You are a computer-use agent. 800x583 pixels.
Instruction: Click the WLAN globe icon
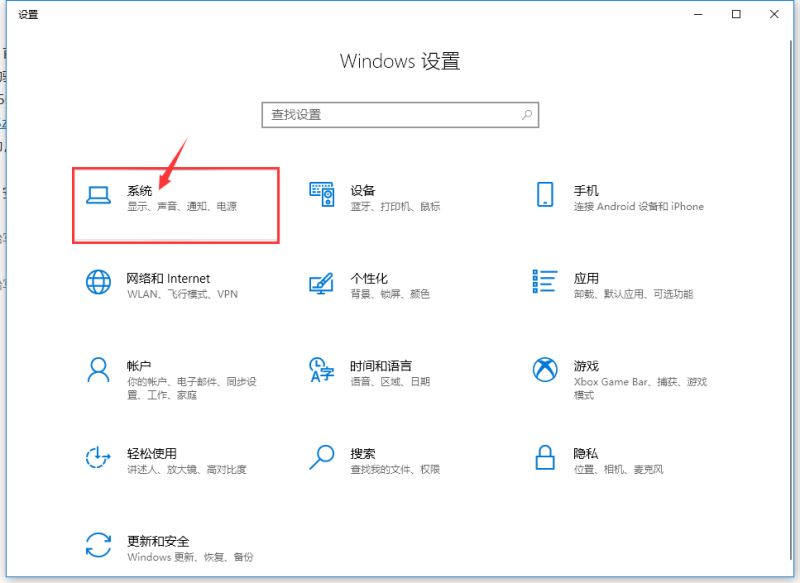98,282
